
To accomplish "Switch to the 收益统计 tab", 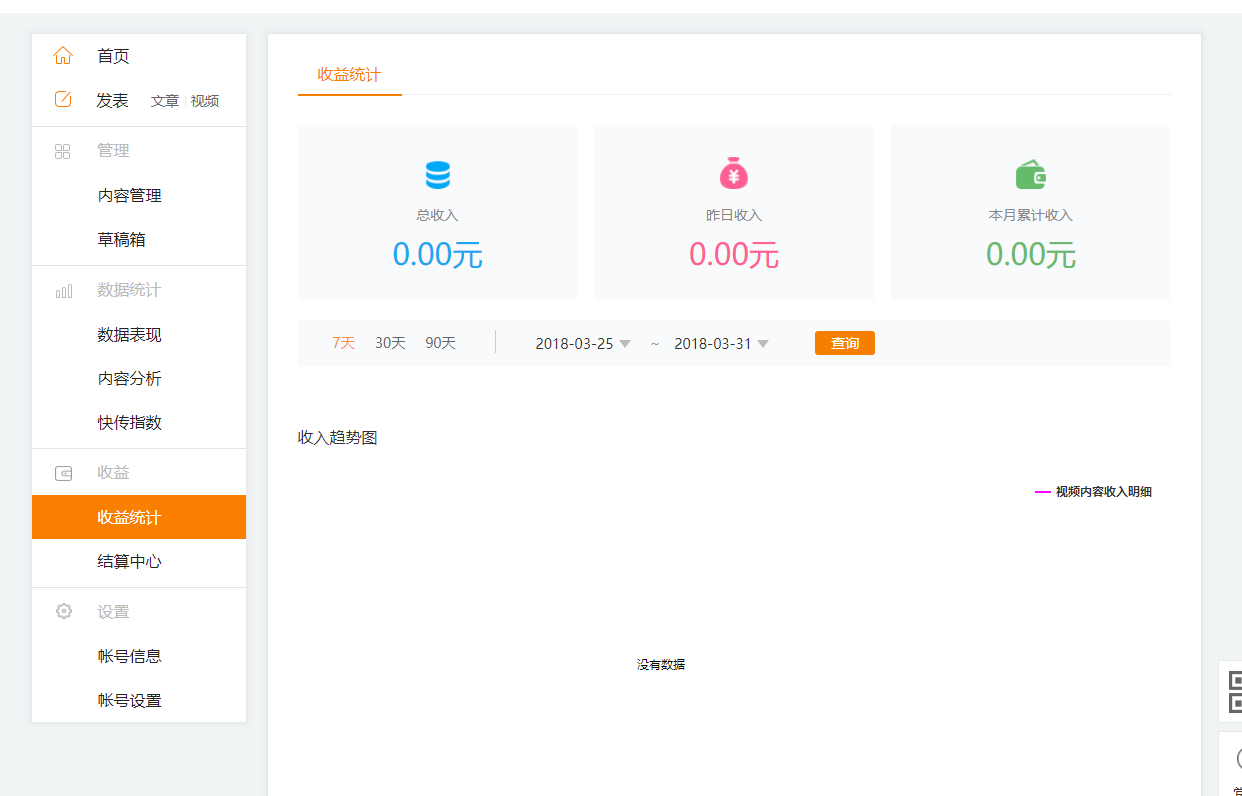I will [349, 75].
